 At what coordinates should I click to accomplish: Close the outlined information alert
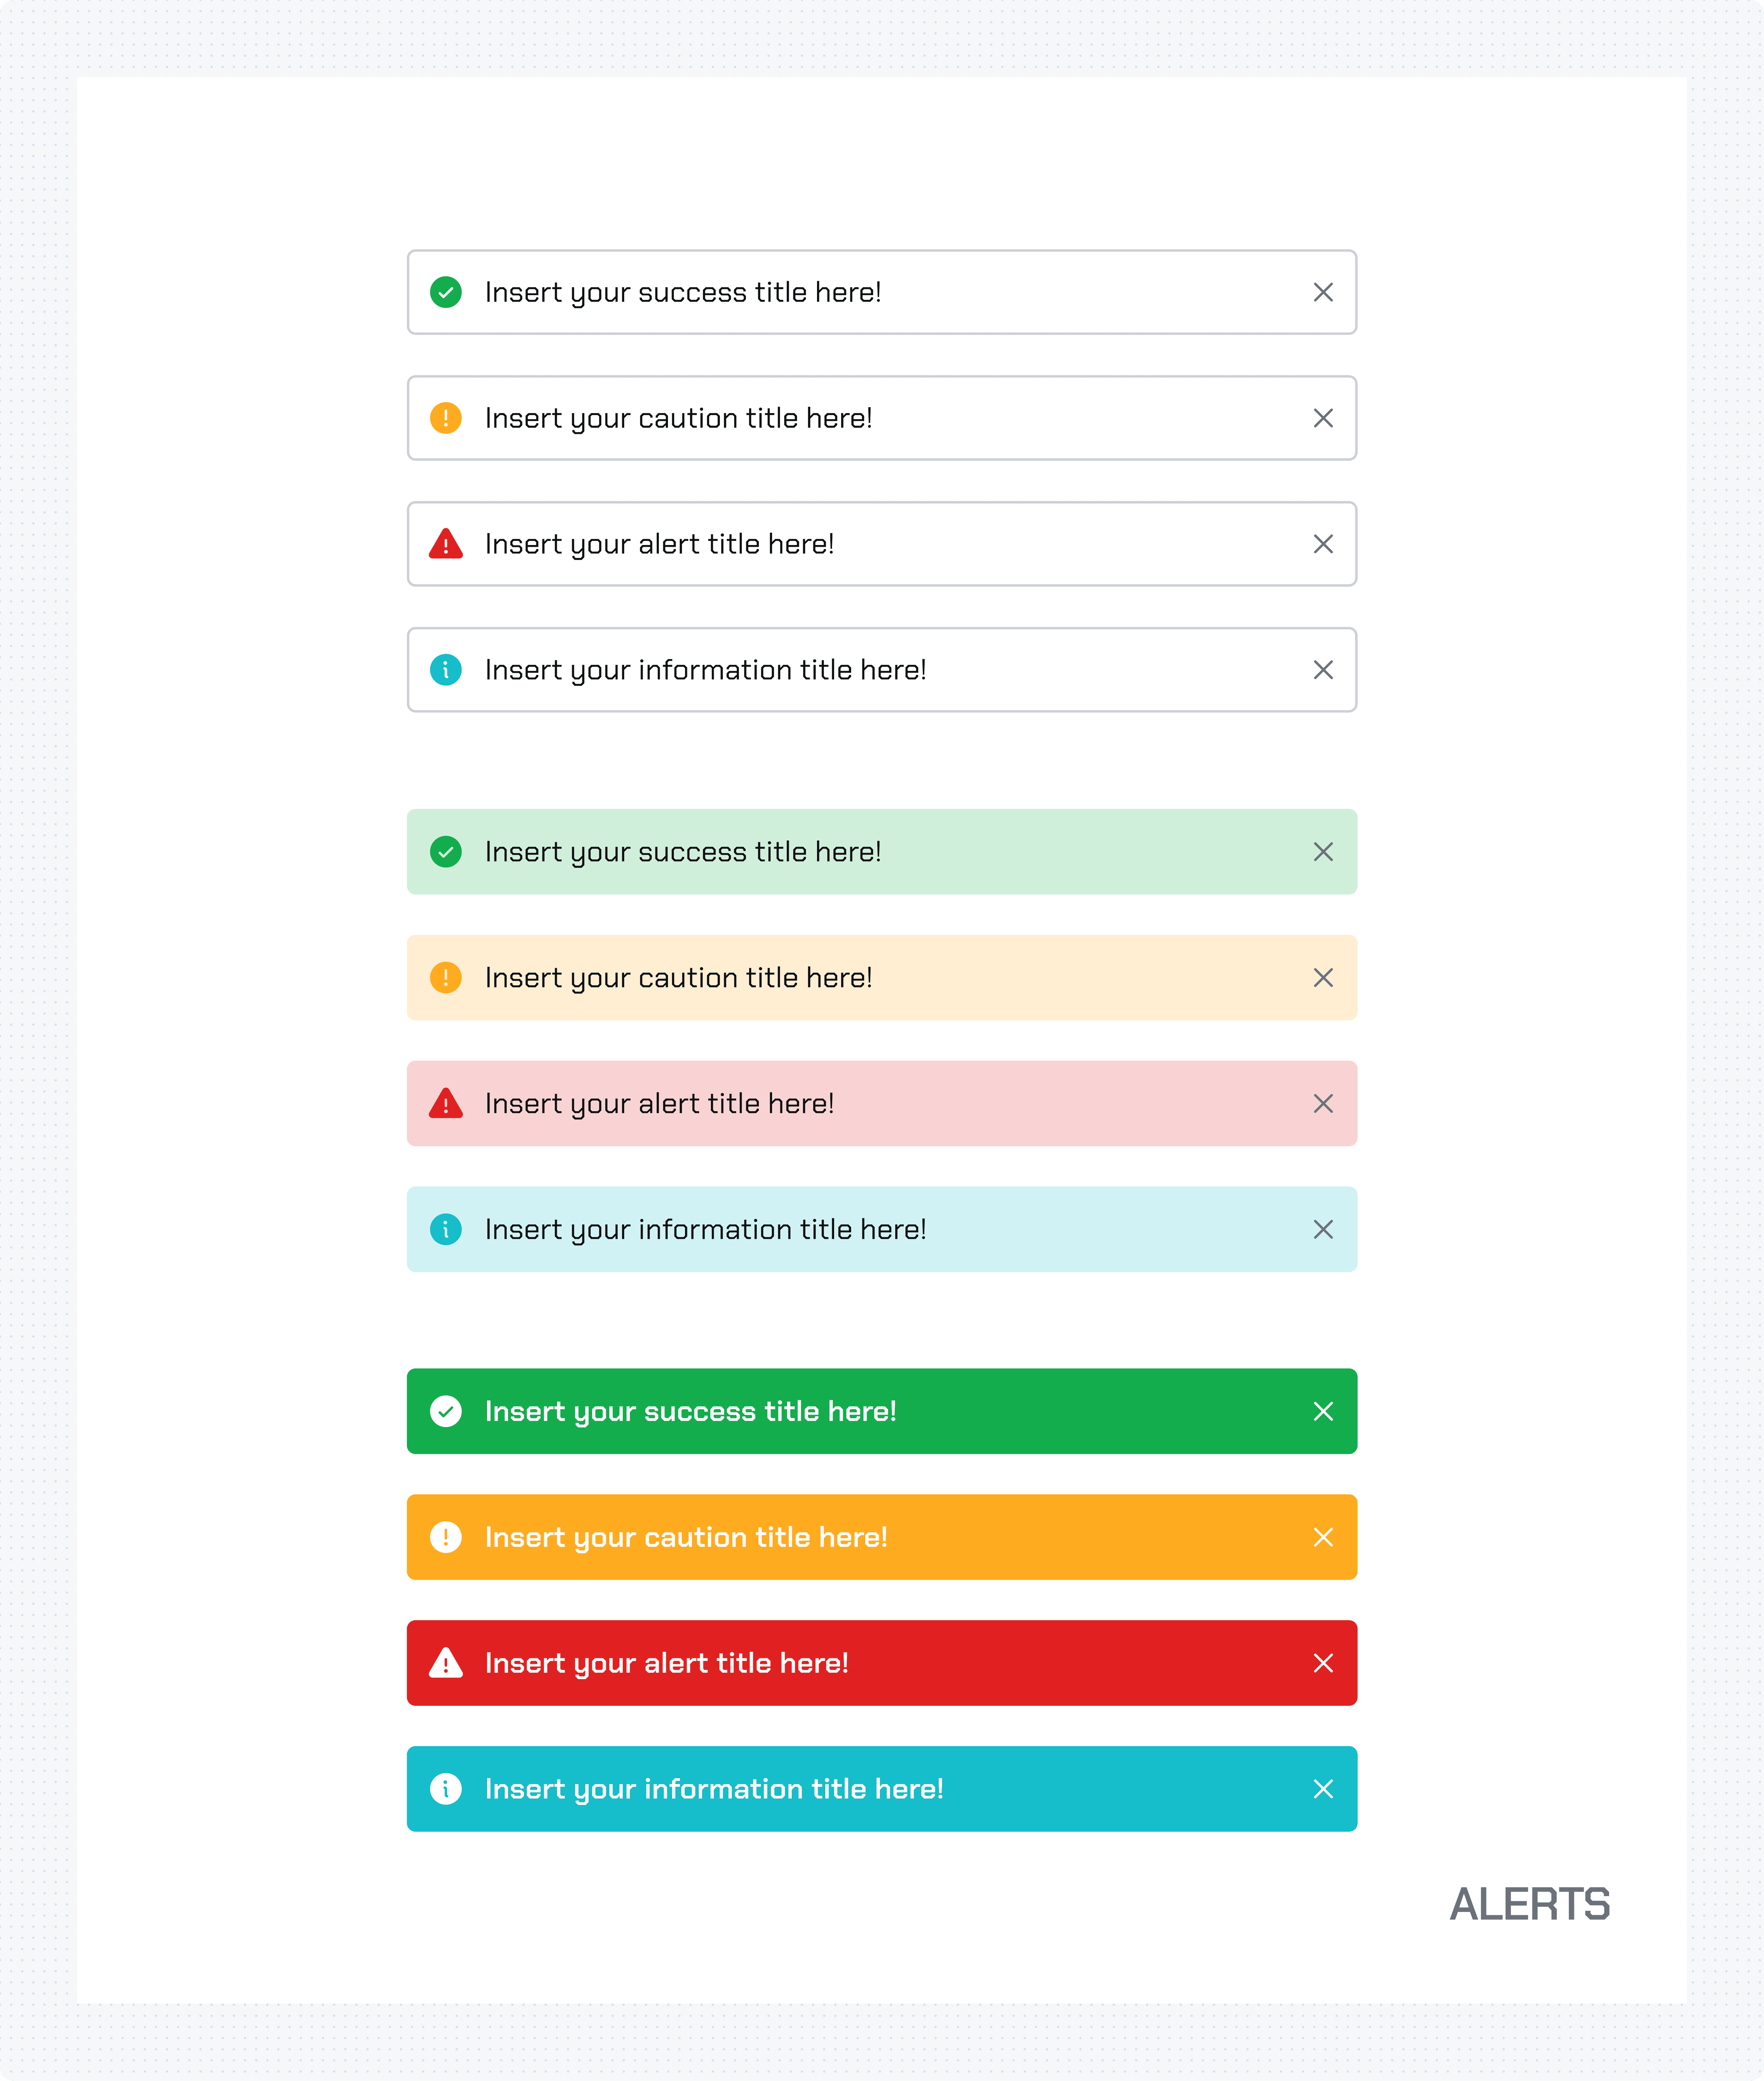tap(1323, 670)
